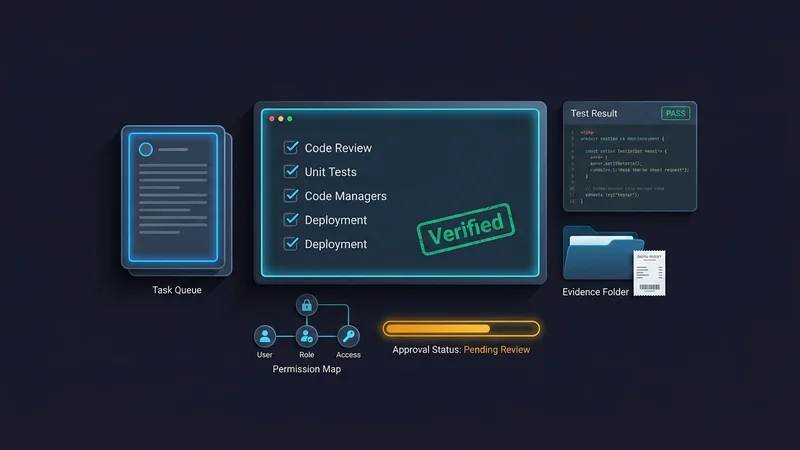Viewport: 800px width, 450px height.
Task: Open the Task Queue document stack
Action: click(x=177, y=200)
